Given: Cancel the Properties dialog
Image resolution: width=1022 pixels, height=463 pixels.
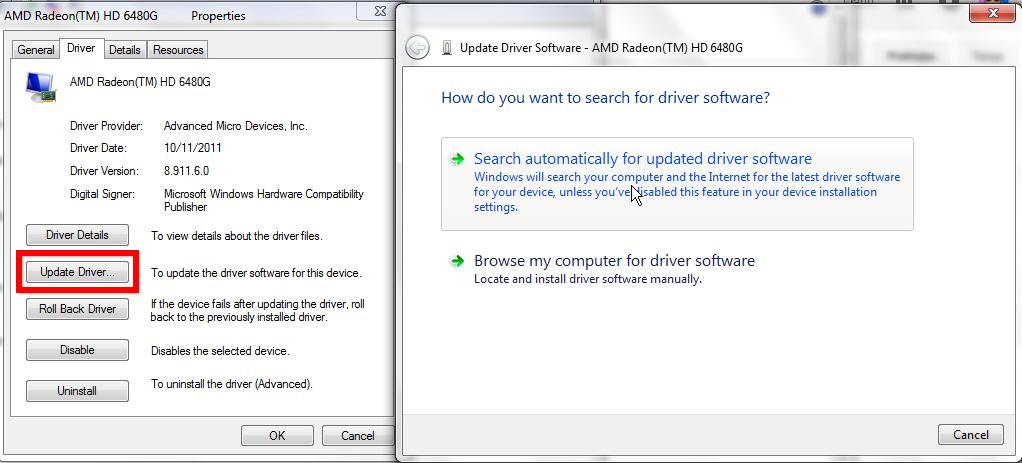Looking at the screenshot, I should 358,436.
